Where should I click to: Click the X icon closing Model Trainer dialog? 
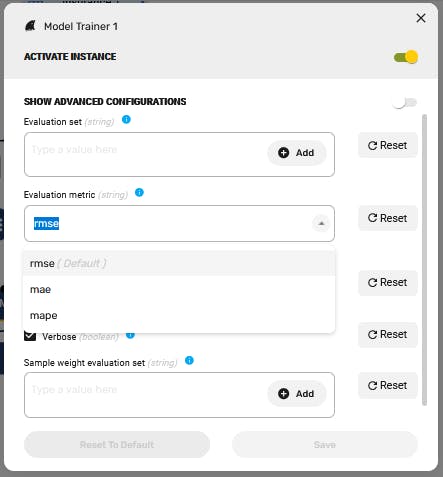pyautogui.click(x=421, y=18)
